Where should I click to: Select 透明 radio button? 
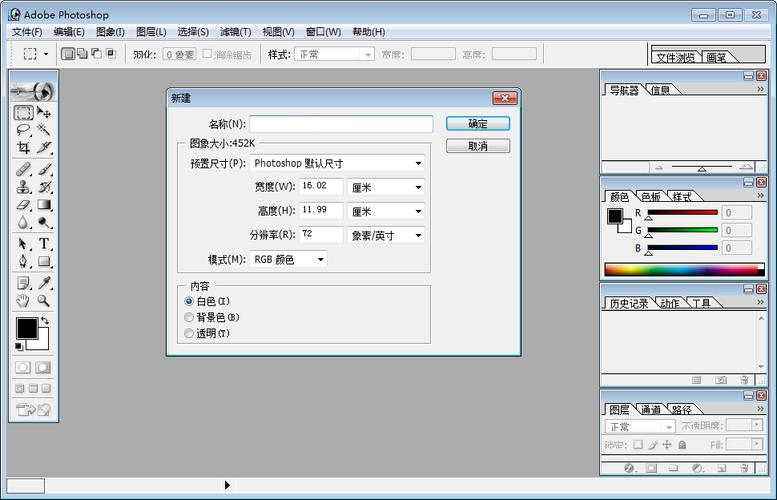point(189,333)
